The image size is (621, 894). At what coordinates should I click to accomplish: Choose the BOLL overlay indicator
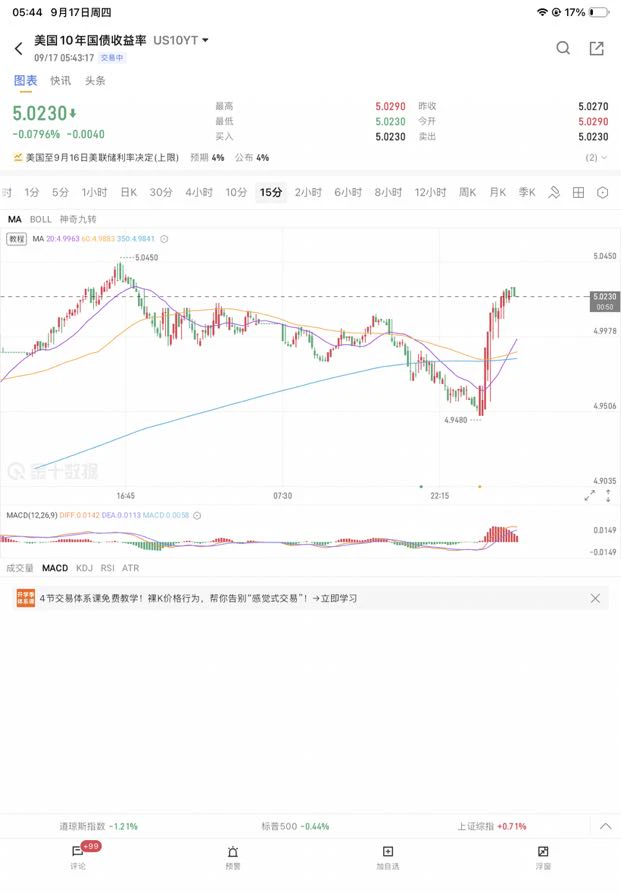pos(40,220)
